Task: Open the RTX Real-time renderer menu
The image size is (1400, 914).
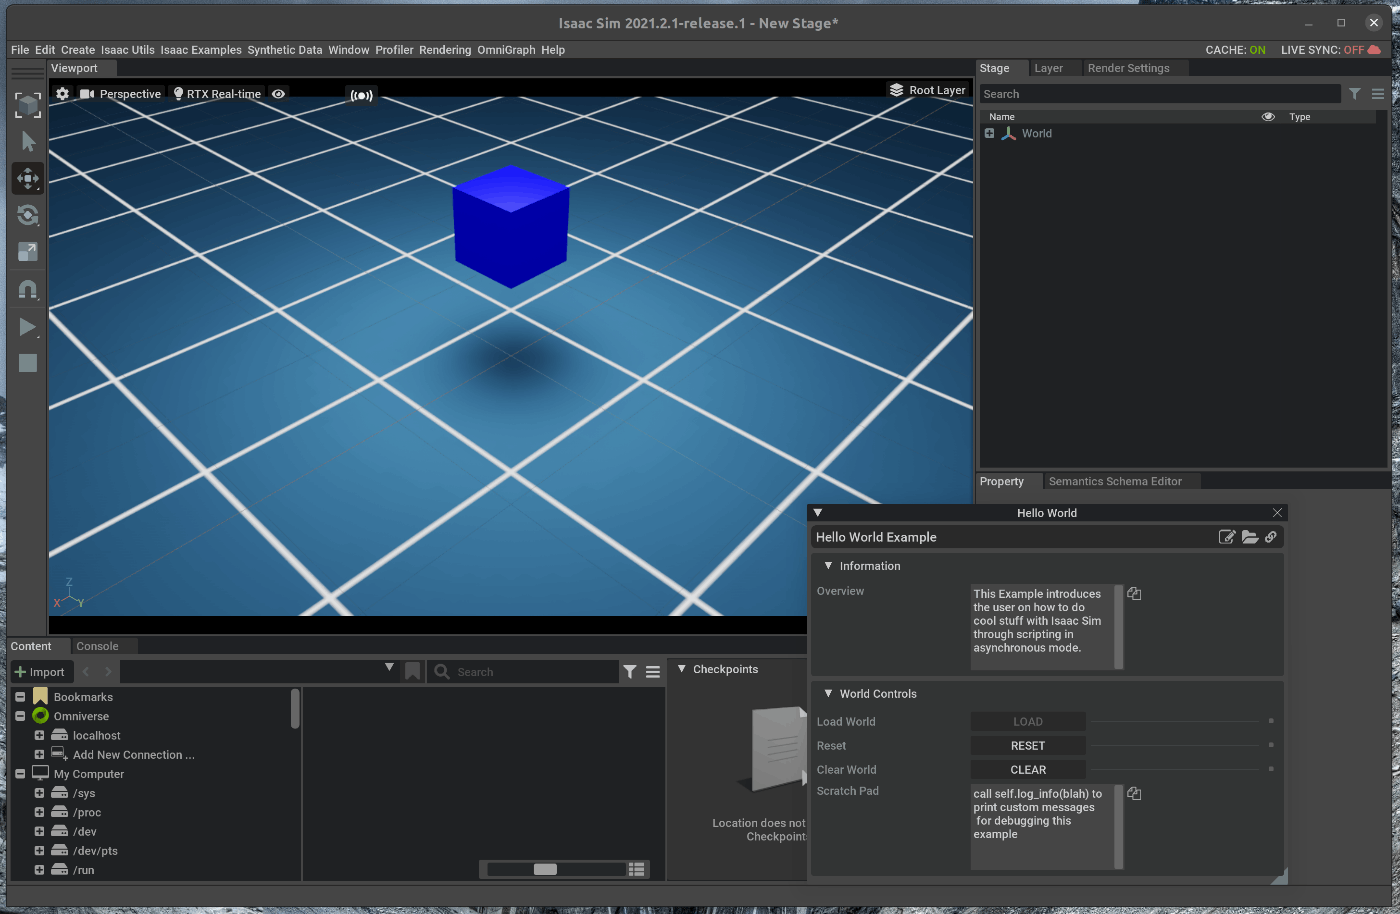Action: pyautogui.click(x=217, y=94)
